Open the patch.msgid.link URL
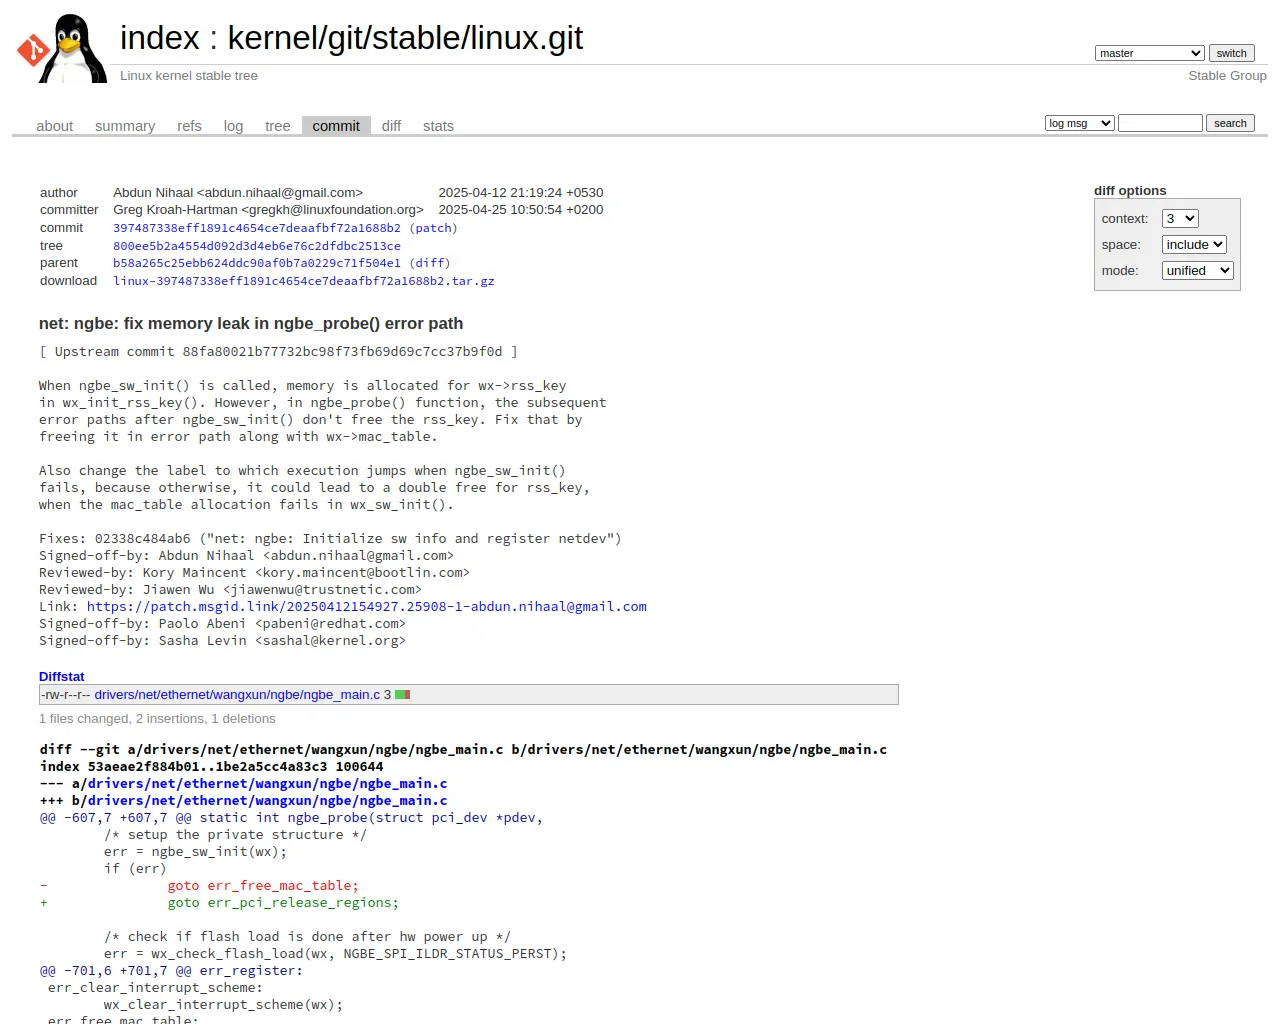Image resolution: width=1280 pixels, height=1024 pixels. pyautogui.click(x=367, y=607)
